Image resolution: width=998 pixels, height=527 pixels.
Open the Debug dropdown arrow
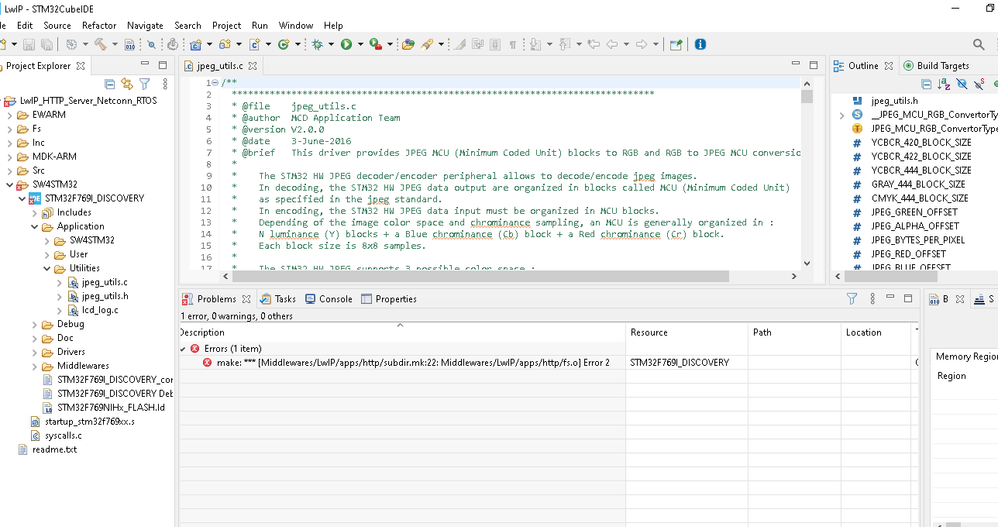[x=331, y=45]
